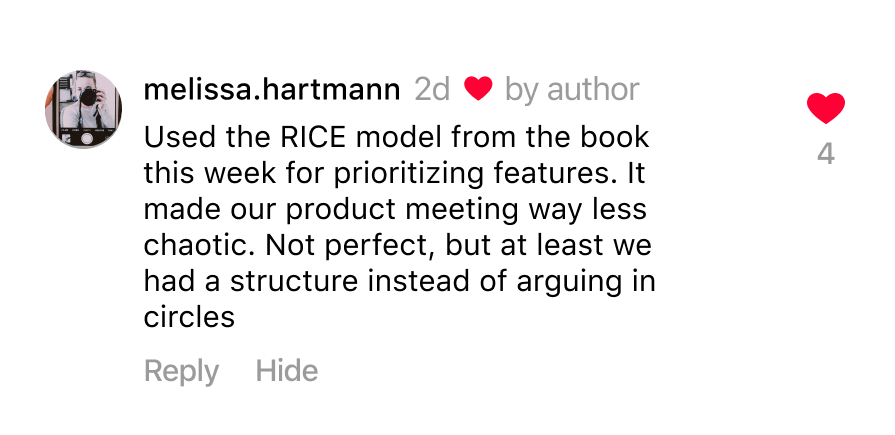895x435 pixels.
Task: Click the "by author" label
Action: coord(572,90)
